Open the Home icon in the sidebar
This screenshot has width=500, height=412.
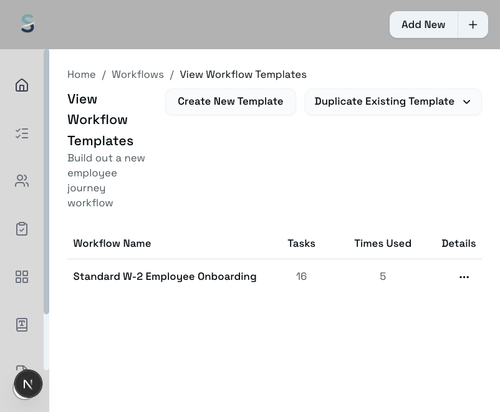pos(22,85)
